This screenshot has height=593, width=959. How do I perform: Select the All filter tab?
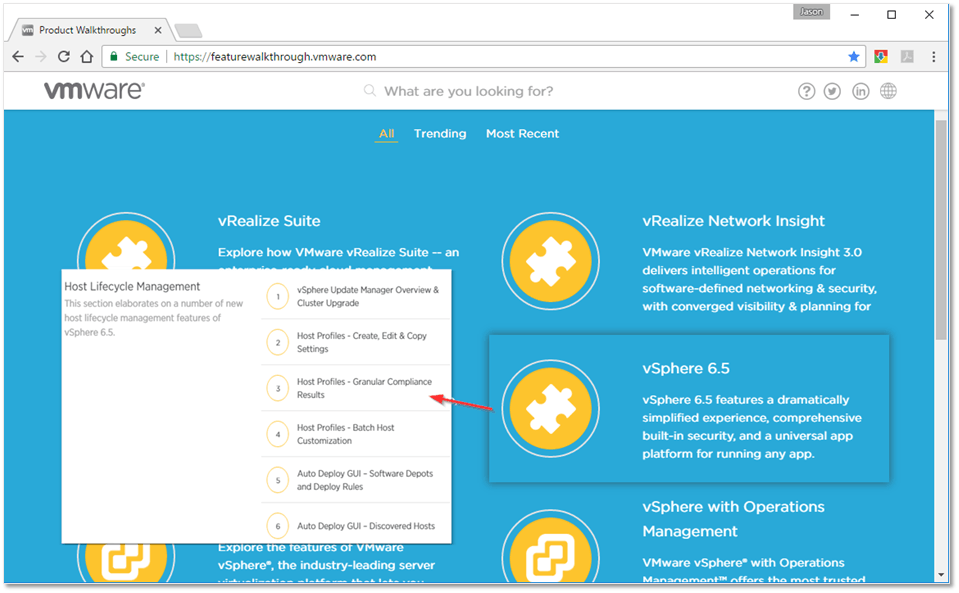pyautogui.click(x=387, y=134)
